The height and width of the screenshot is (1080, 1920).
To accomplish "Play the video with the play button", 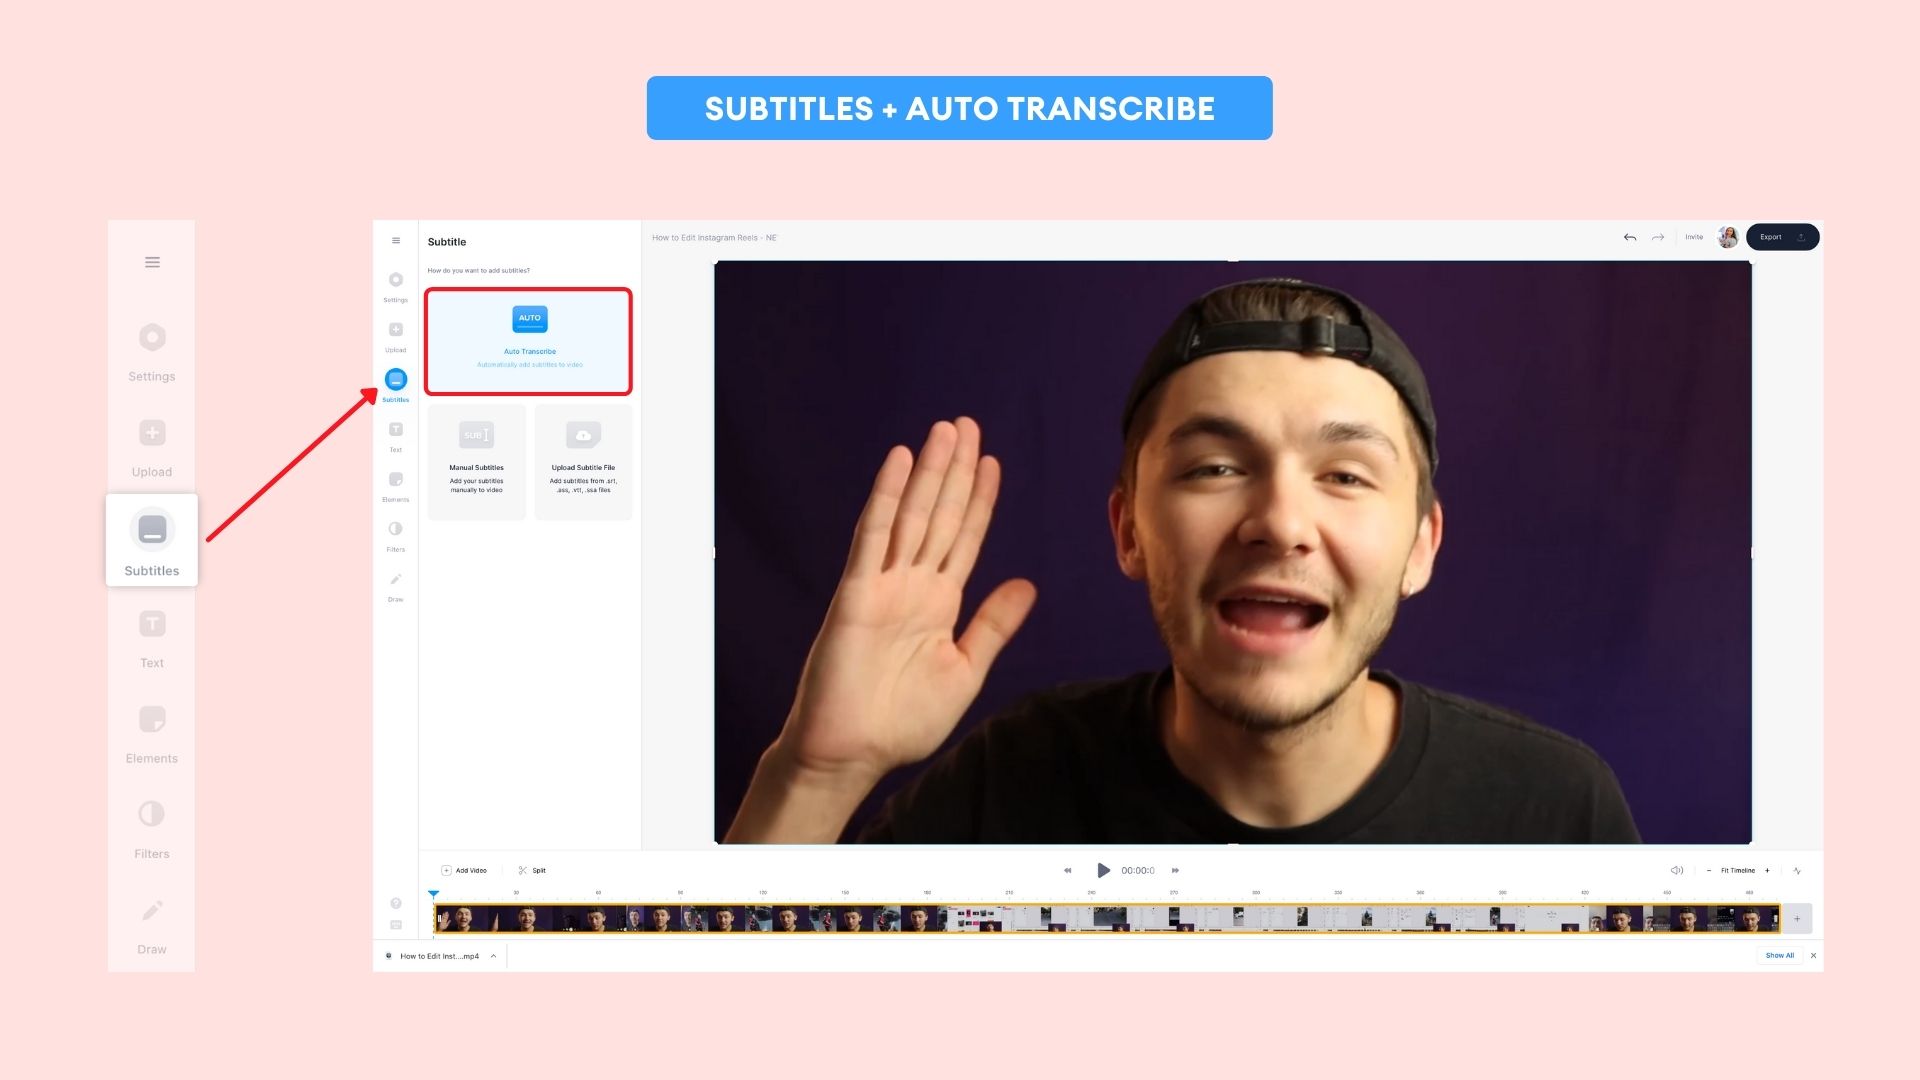I will pos(1103,870).
